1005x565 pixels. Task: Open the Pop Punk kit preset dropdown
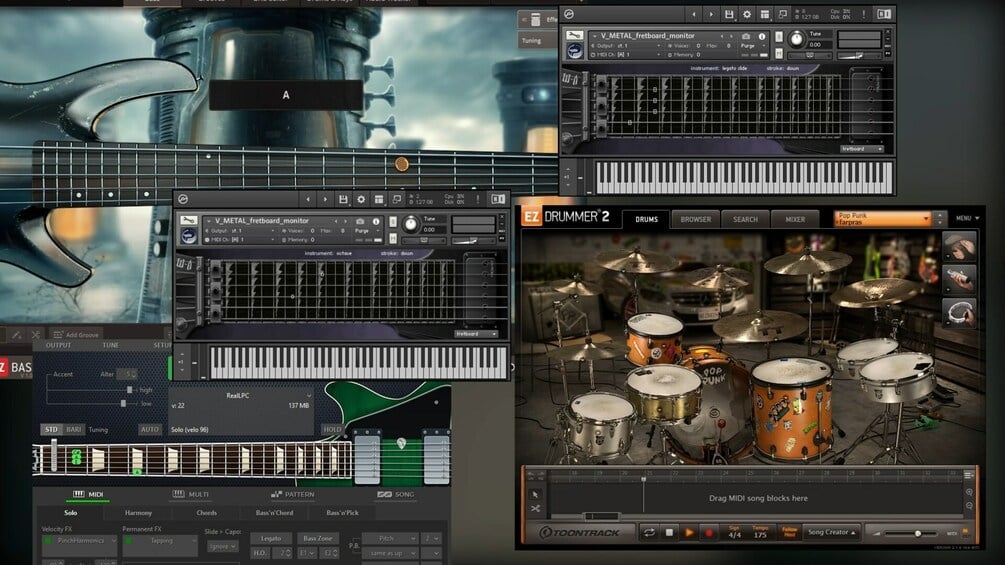[883, 219]
